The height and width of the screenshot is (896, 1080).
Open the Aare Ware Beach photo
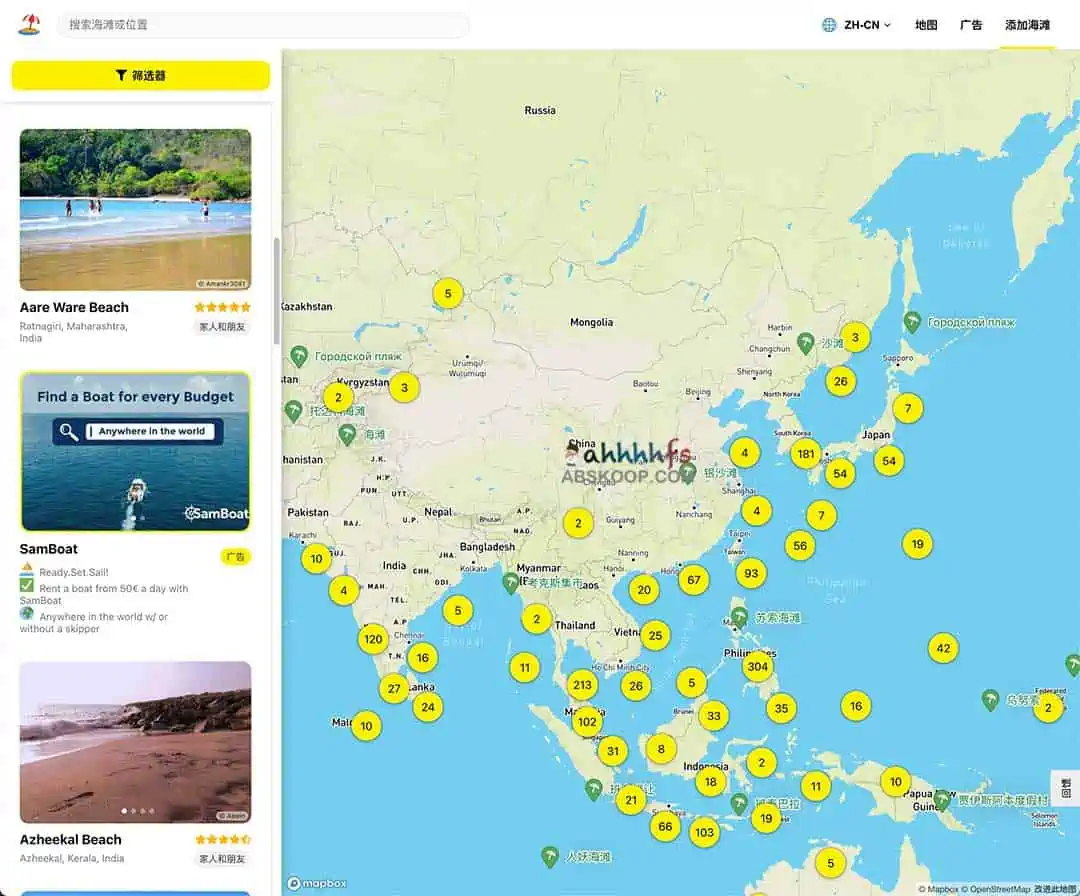tap(135, 209)
